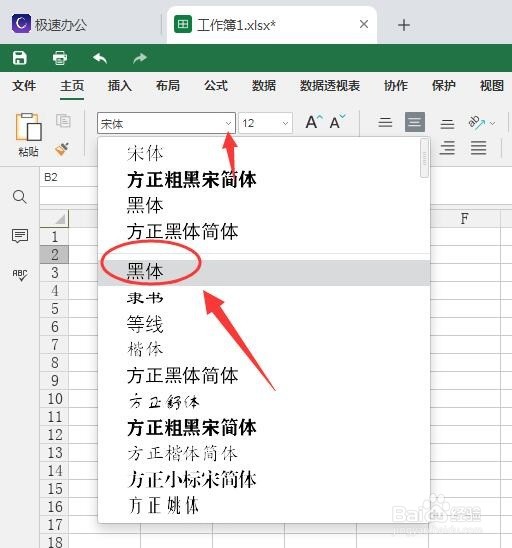This screenshot has height=548, width=512.
Task: Click the 极速办公 home tab
Action: (x=49, y=24)
